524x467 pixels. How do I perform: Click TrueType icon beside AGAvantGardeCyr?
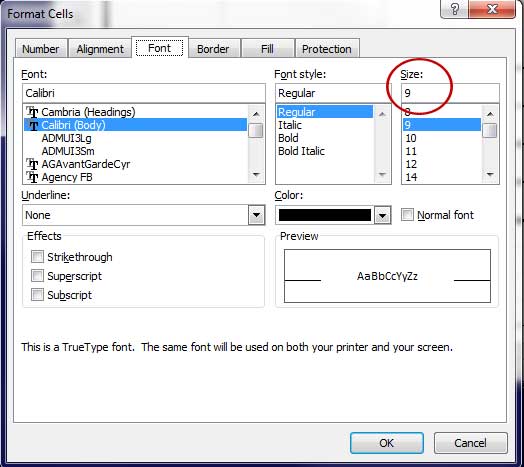tap(32, 164)
